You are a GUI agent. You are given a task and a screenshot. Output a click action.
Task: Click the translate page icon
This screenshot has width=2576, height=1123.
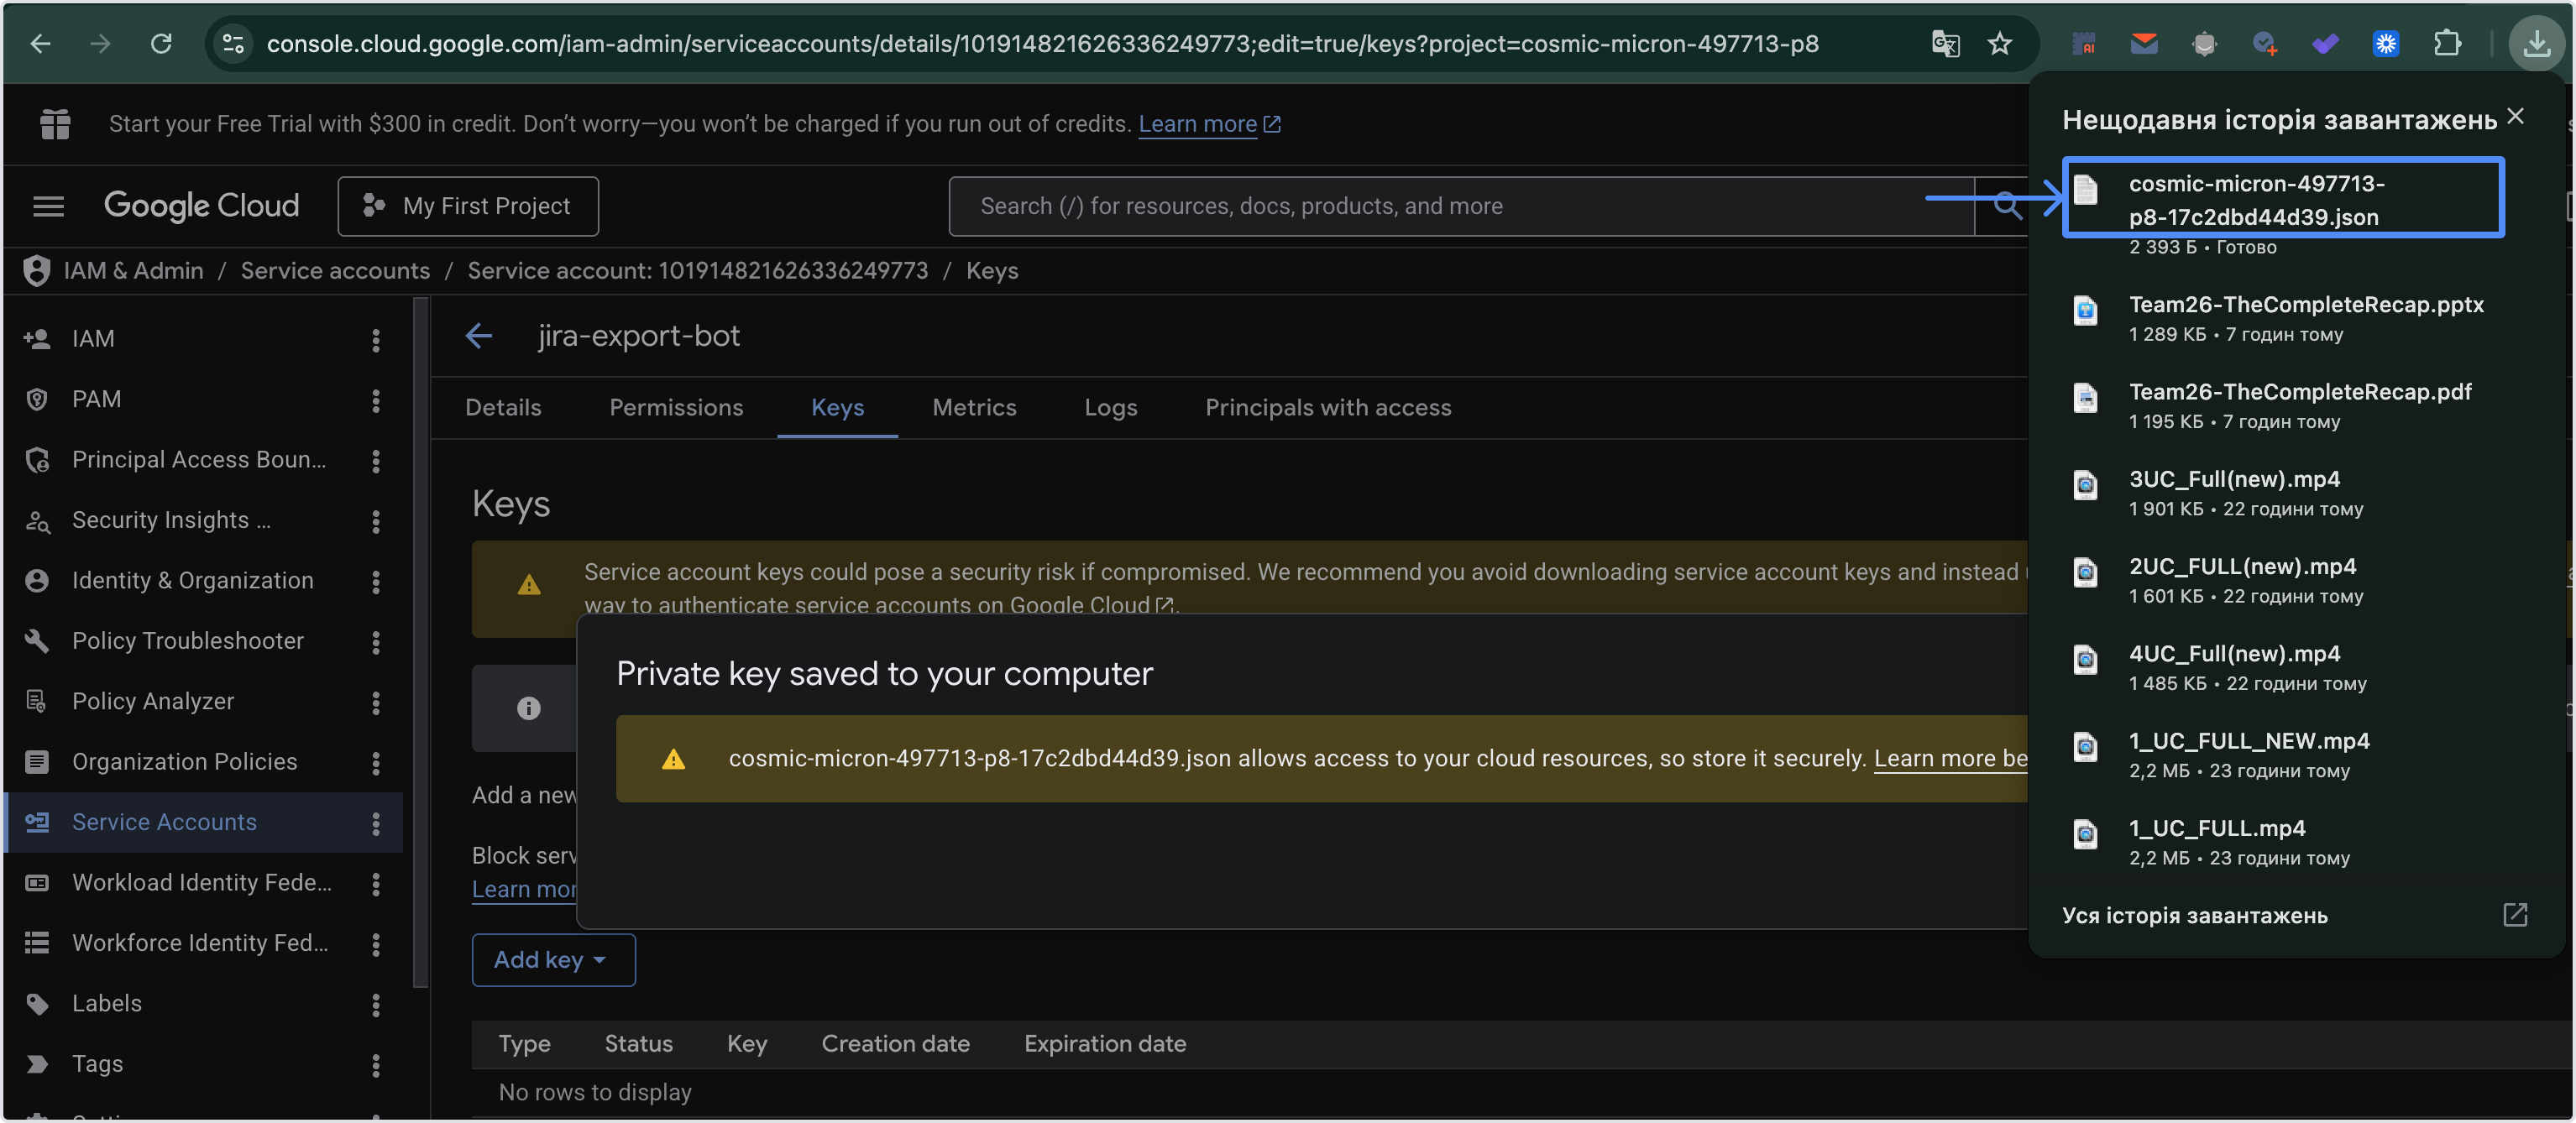tap(1945, 43)
